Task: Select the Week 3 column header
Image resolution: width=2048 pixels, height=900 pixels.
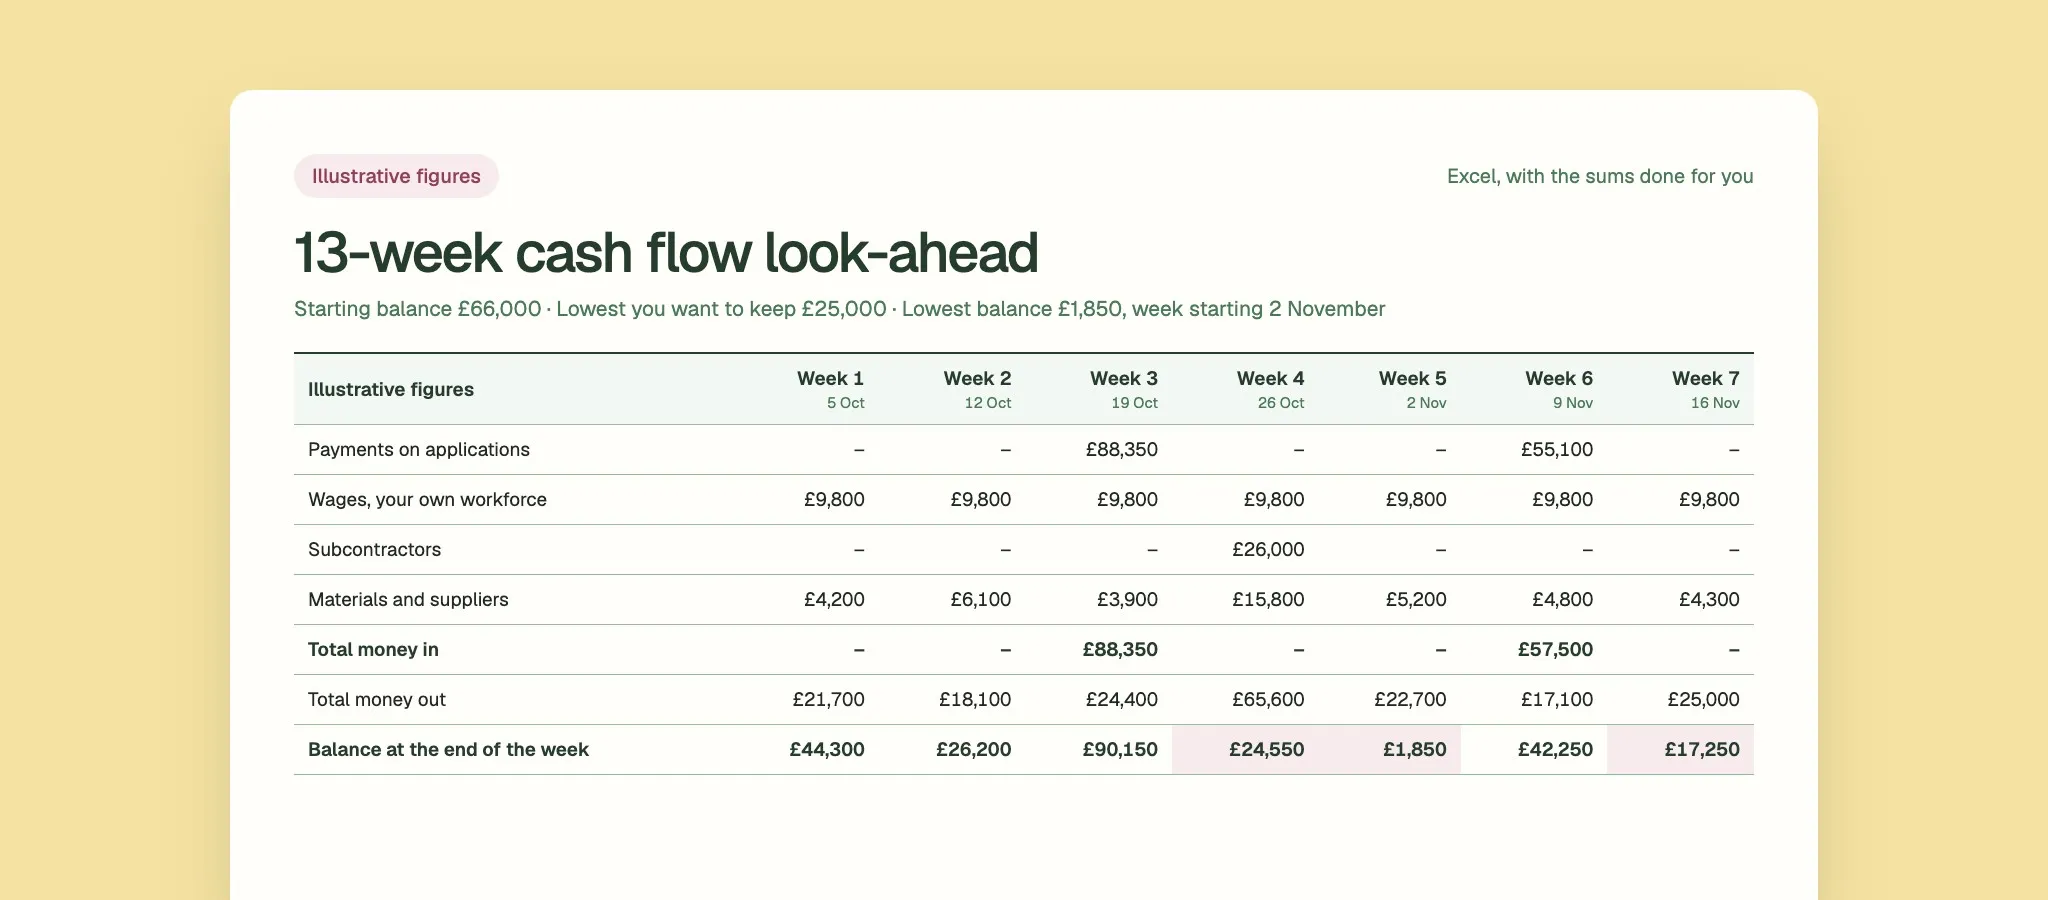Action: pos(1099,389)
